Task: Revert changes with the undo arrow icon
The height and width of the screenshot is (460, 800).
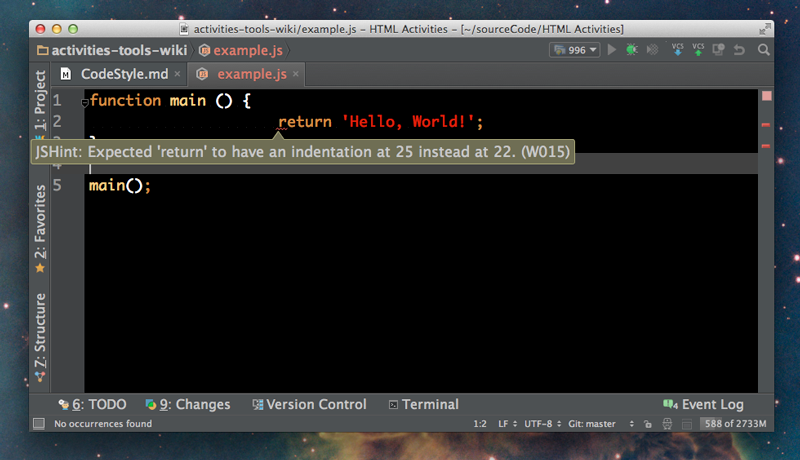Action: tap(739, 50)
